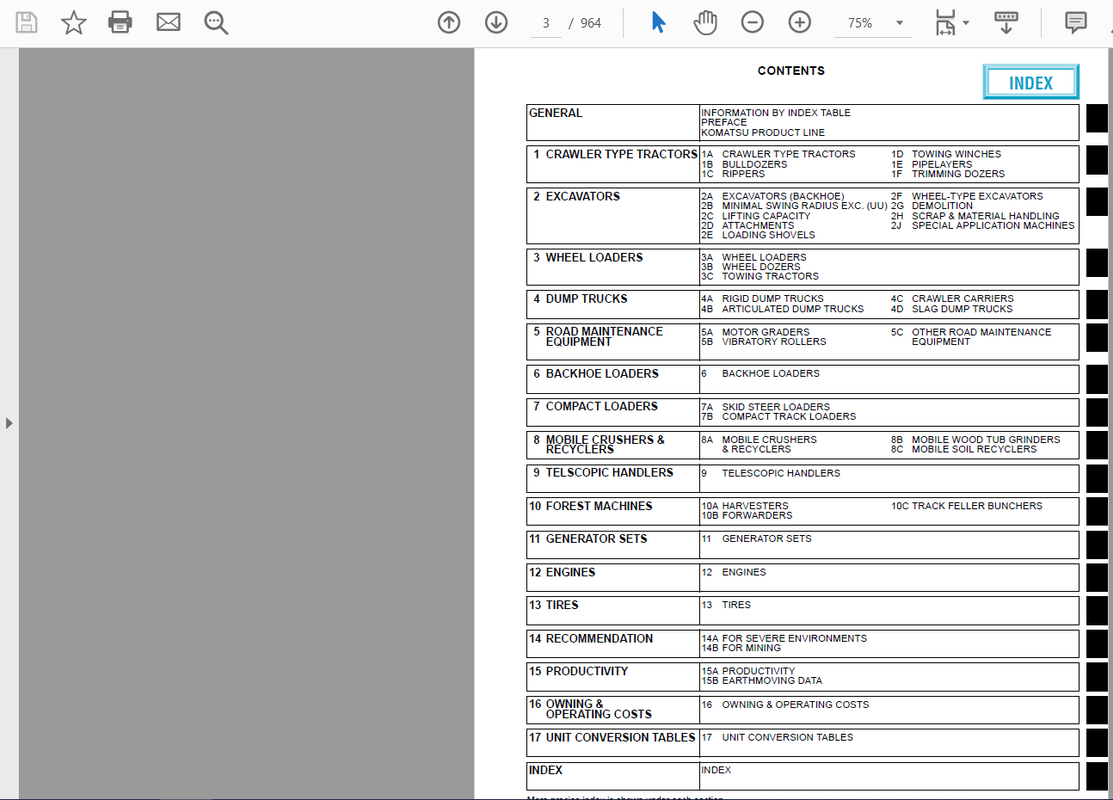
Task: Zoom out with the minus icon
Action: (752, 23)
